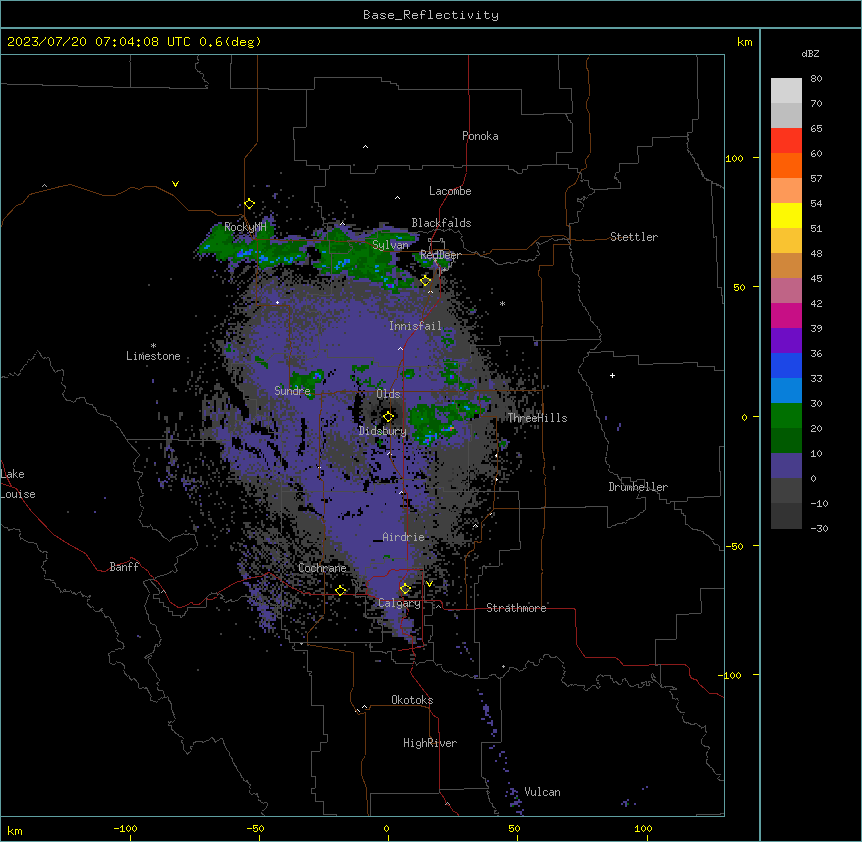
Task: Click the RedDeer city label
Action: coord(440,255)
